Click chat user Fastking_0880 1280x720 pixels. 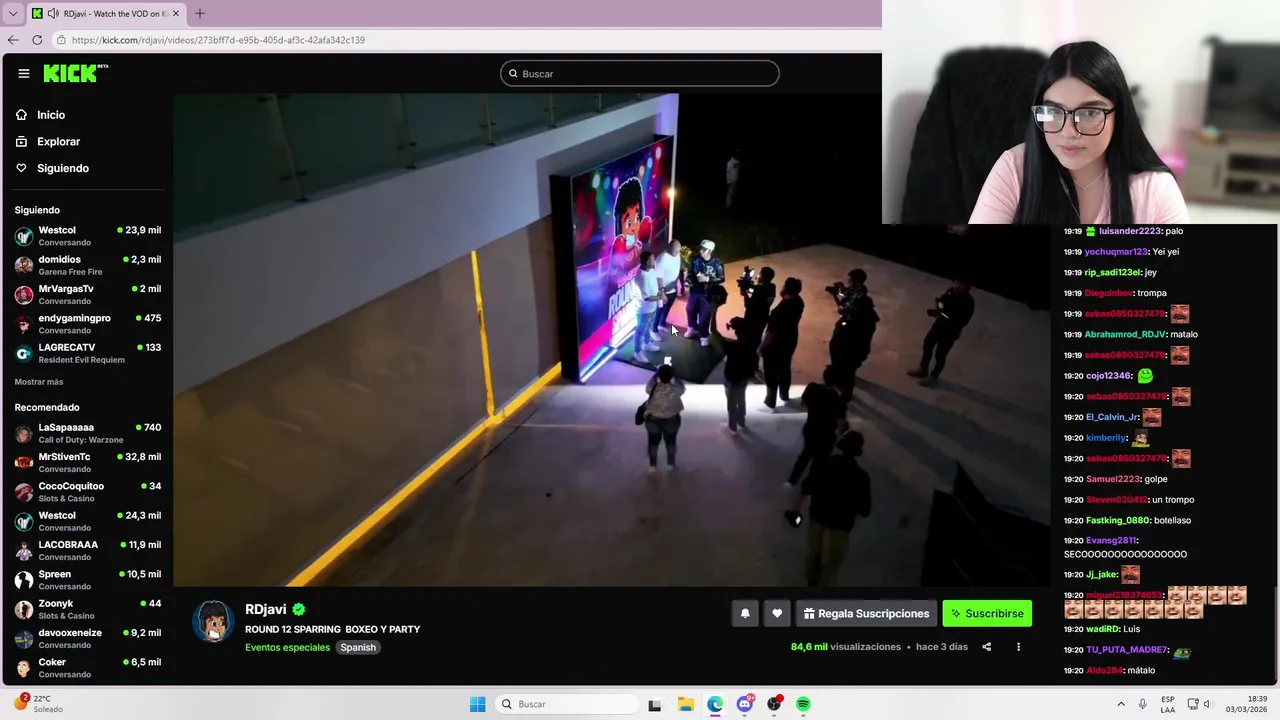pos(1118,520)
